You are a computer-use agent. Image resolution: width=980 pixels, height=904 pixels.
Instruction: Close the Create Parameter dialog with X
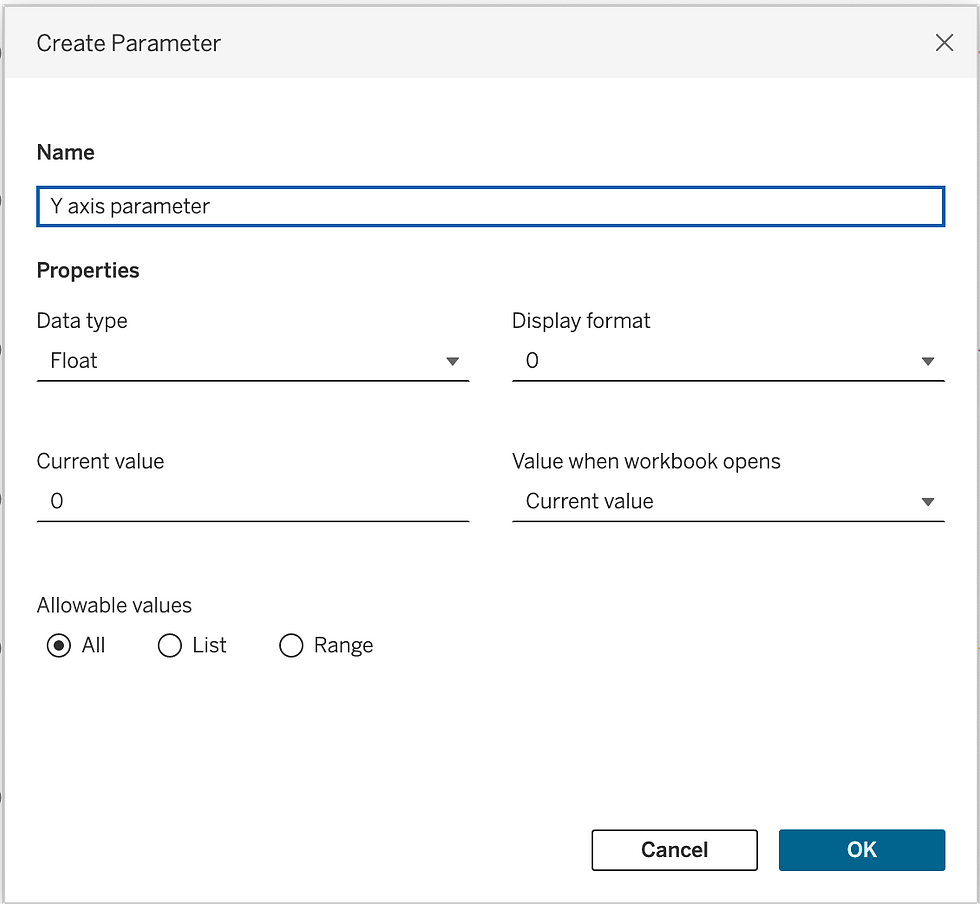click(944, 43)
